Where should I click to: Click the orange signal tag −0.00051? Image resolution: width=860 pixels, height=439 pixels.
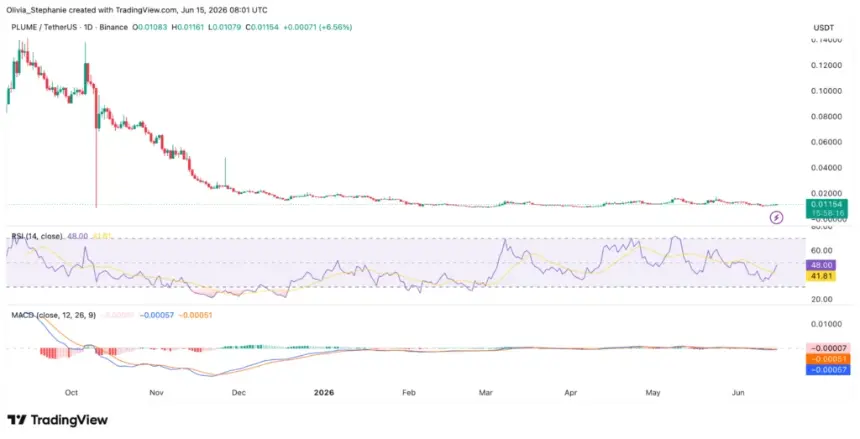828,359
